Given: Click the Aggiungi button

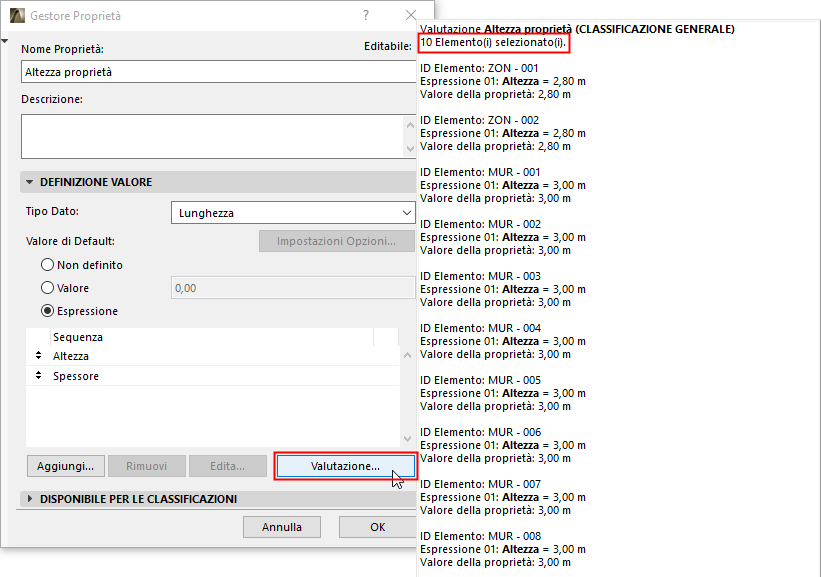Looking at the screenshot, I should 65,466.
